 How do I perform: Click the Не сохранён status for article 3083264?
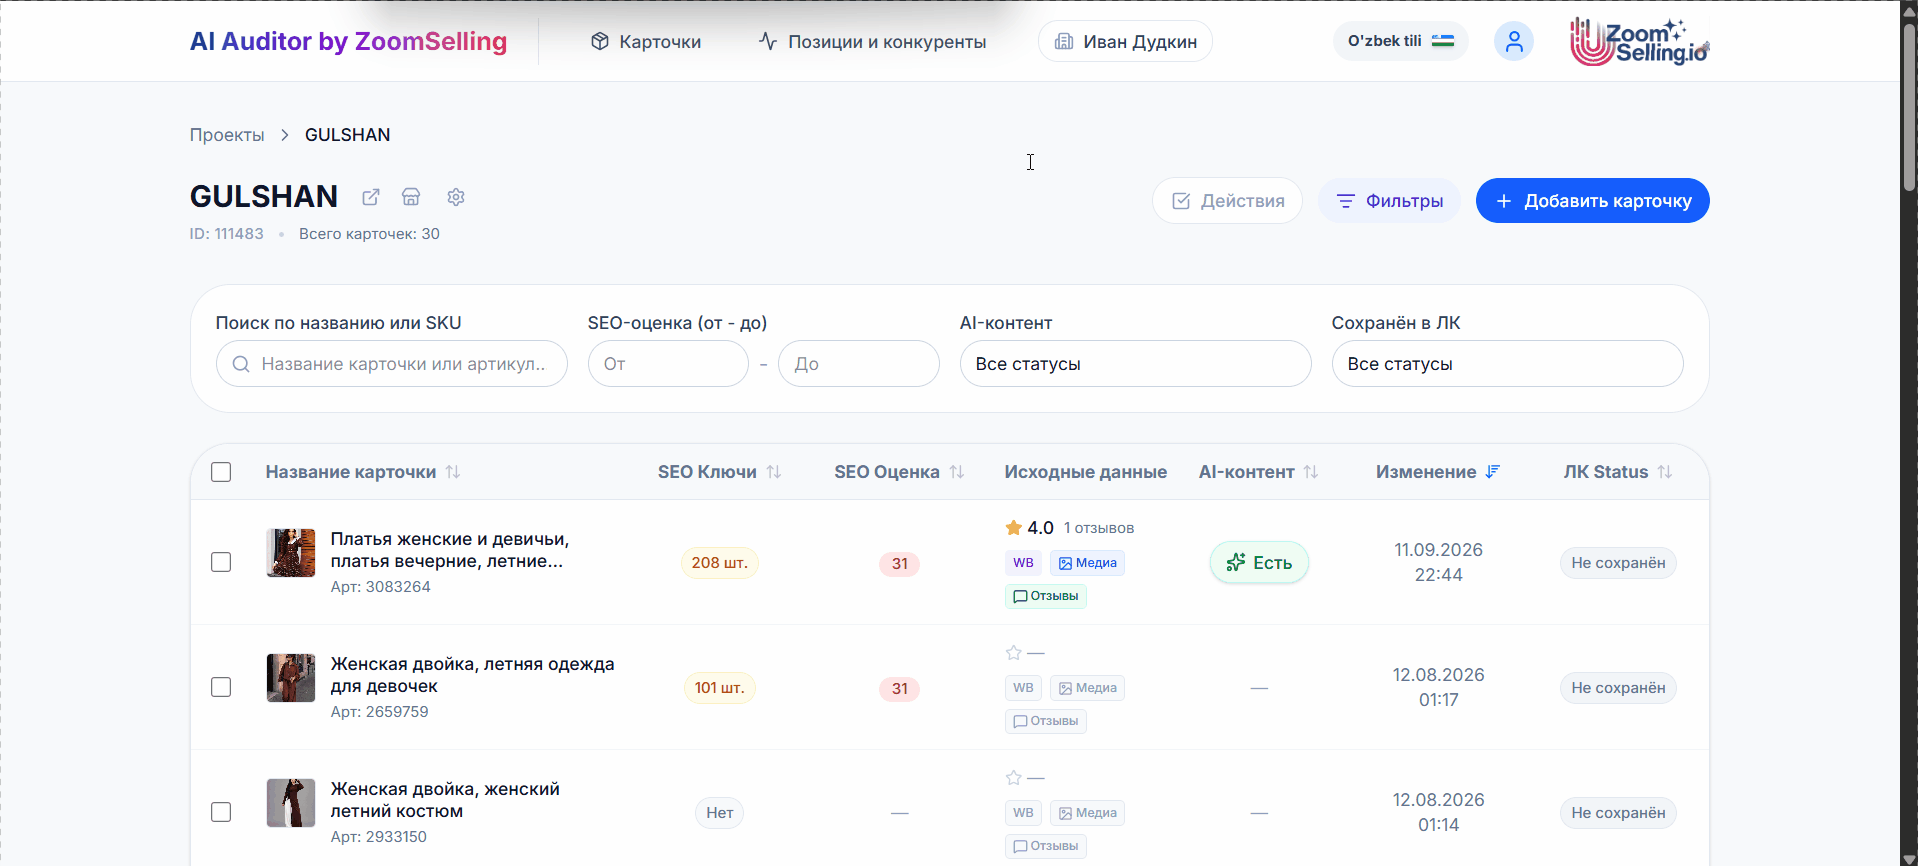pyautogui.click(x=1618, y=563)
